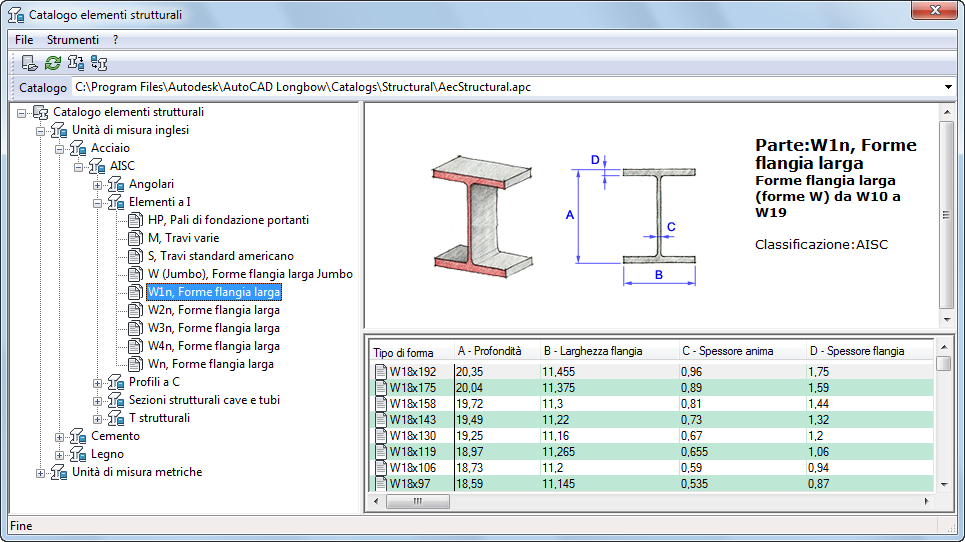Expand the Profili a C node
The image size is (965, 542).
97,383
